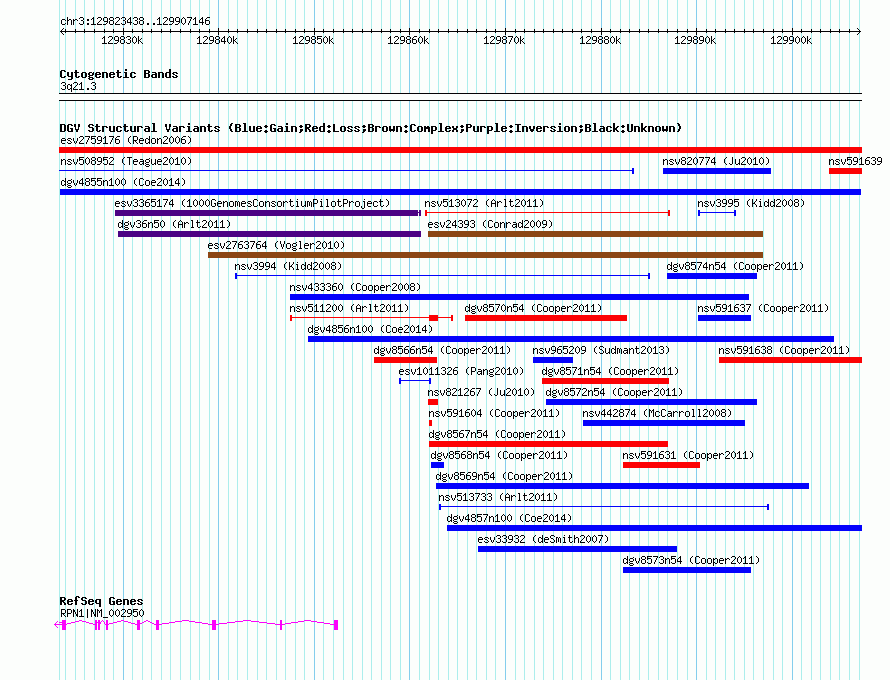Screen dimensions: 890x680
Task: Select the red dgv8570n54 loss bar
Action: tap(546, 318)
